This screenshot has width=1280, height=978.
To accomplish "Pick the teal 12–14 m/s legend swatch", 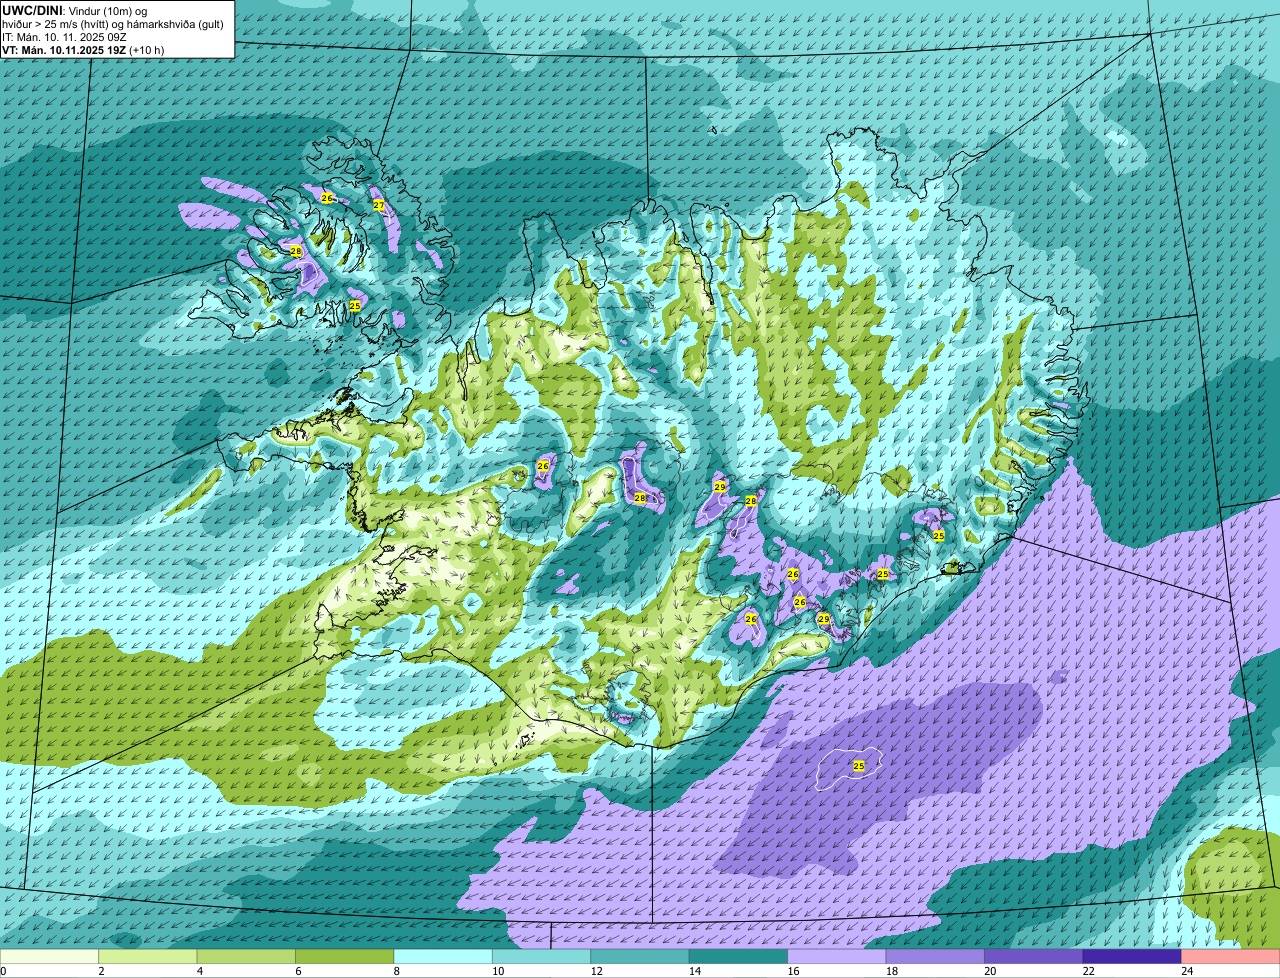I will [x=640, y=956].
